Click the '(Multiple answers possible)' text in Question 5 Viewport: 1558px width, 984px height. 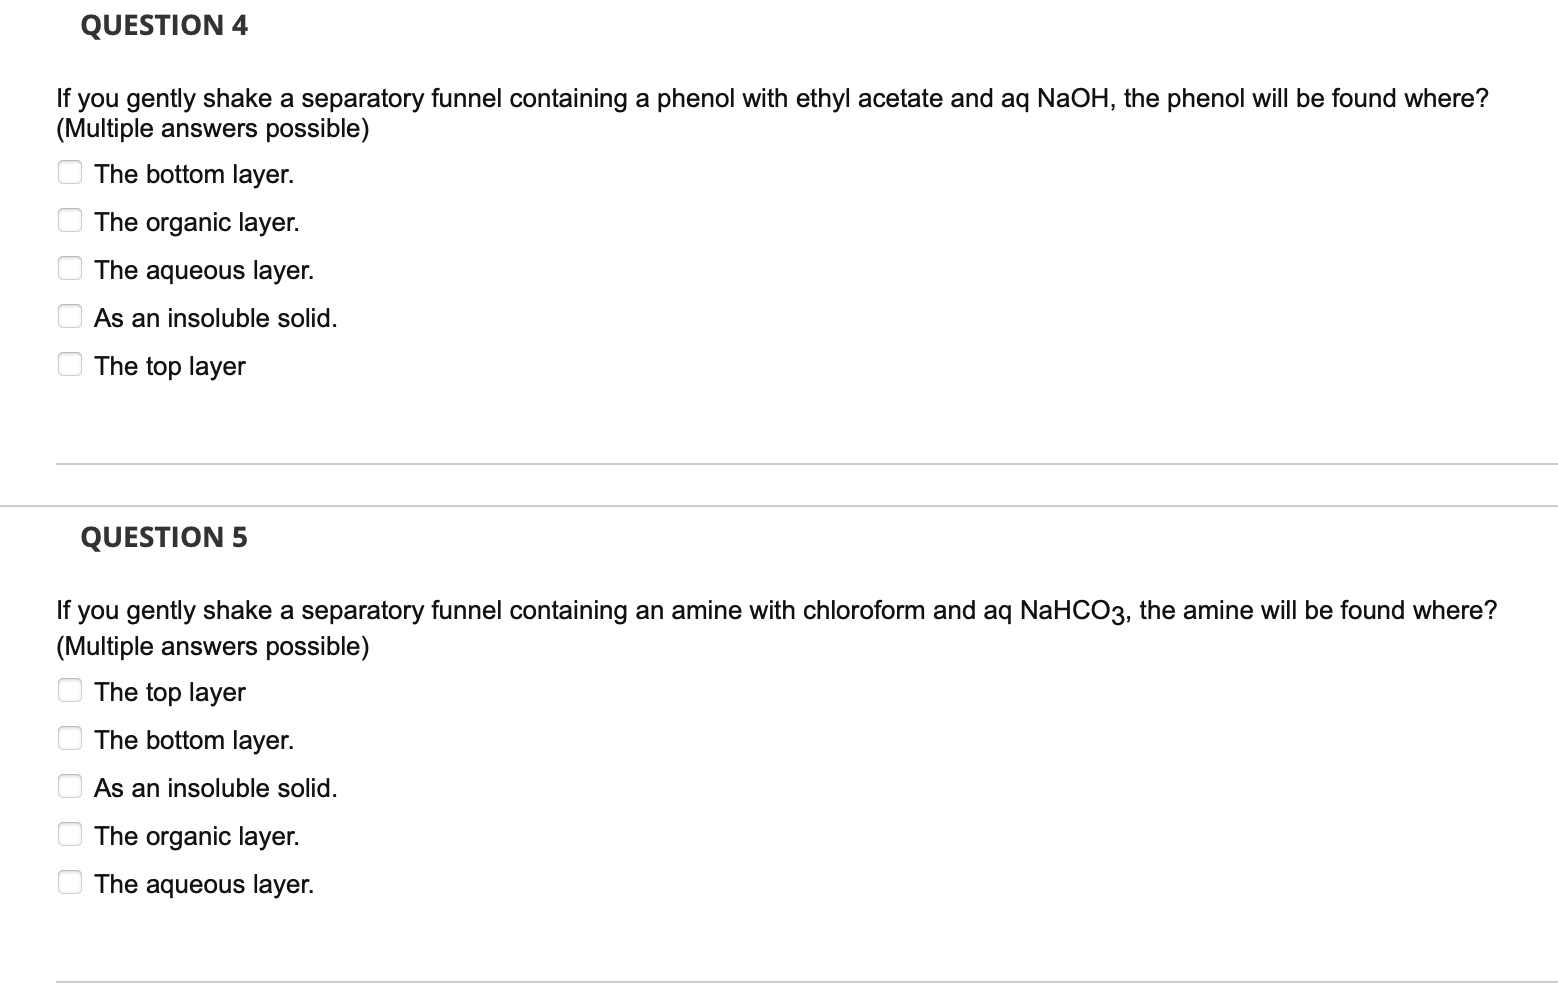[211, 646]
